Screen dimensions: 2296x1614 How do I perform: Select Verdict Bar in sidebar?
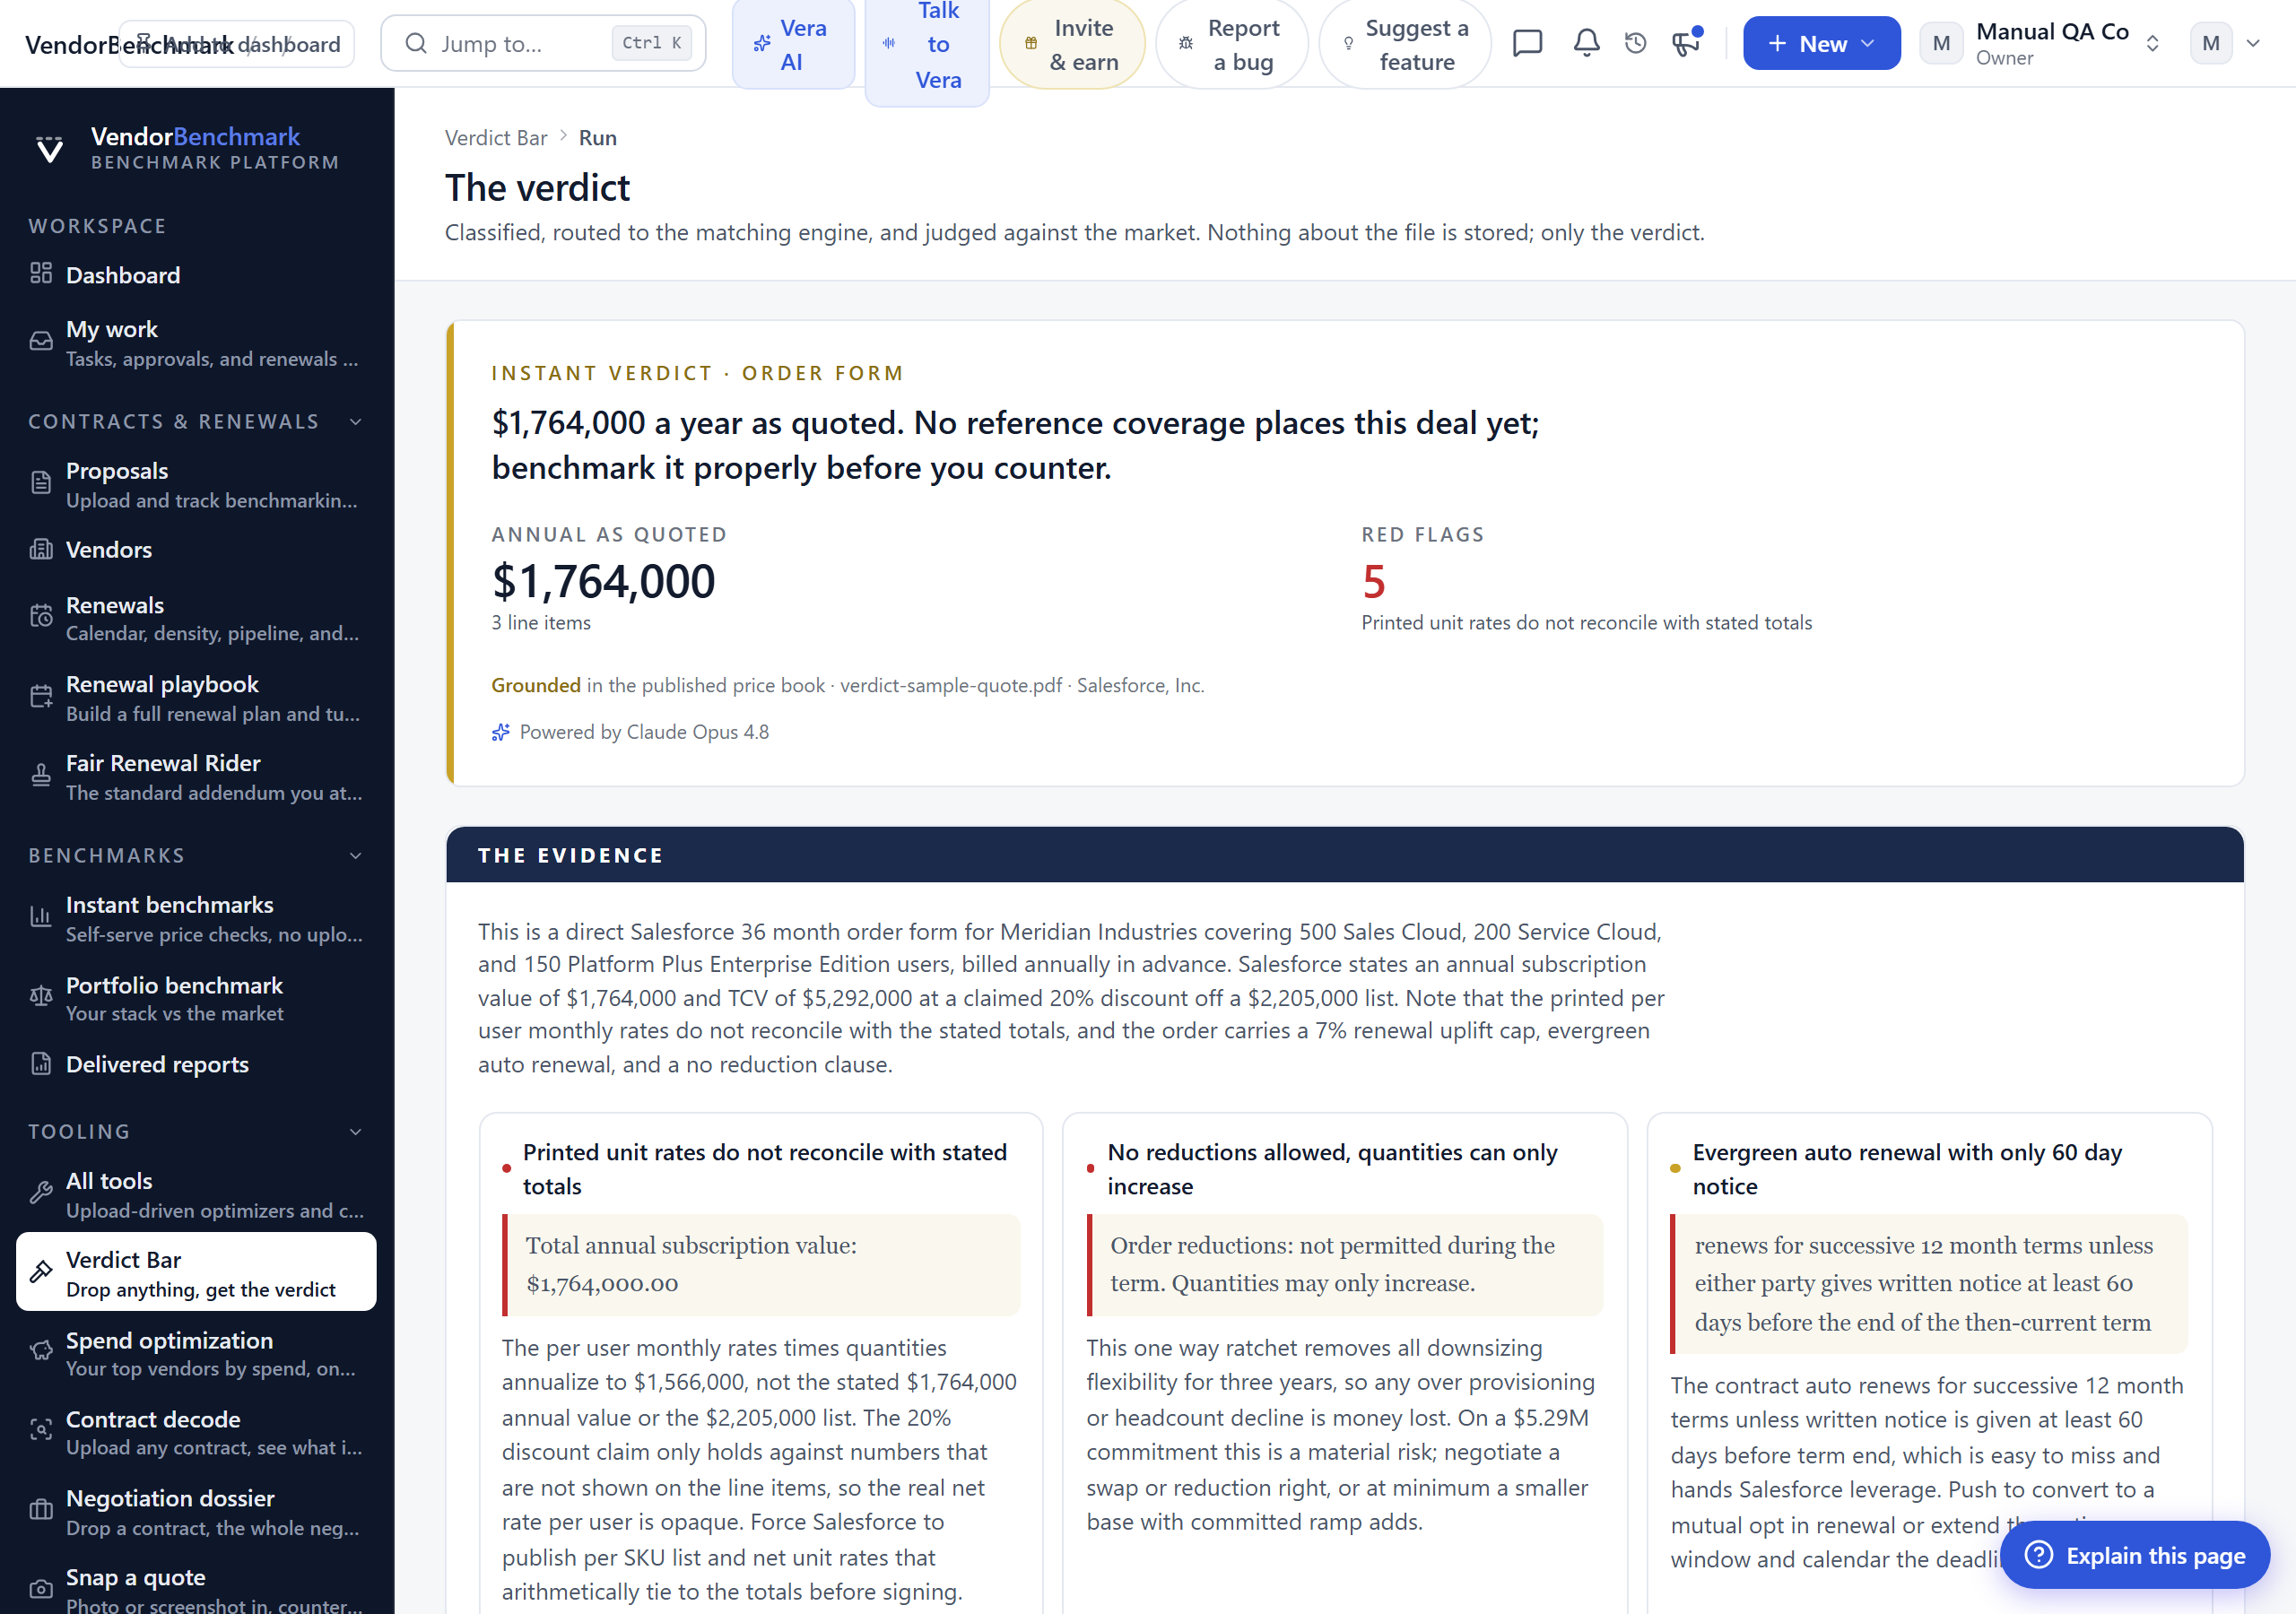[x=196, y=1272]
